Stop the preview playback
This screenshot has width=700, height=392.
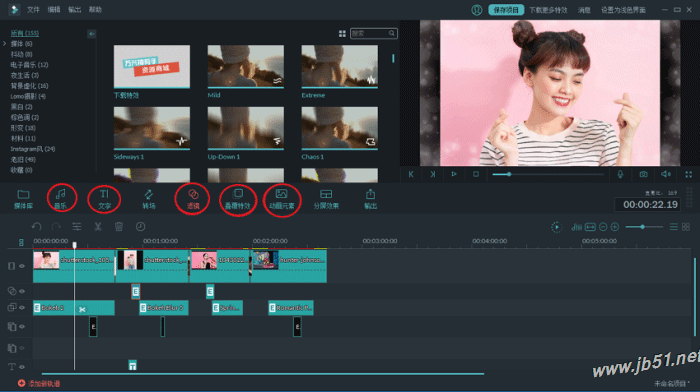[x=476, y=174]
